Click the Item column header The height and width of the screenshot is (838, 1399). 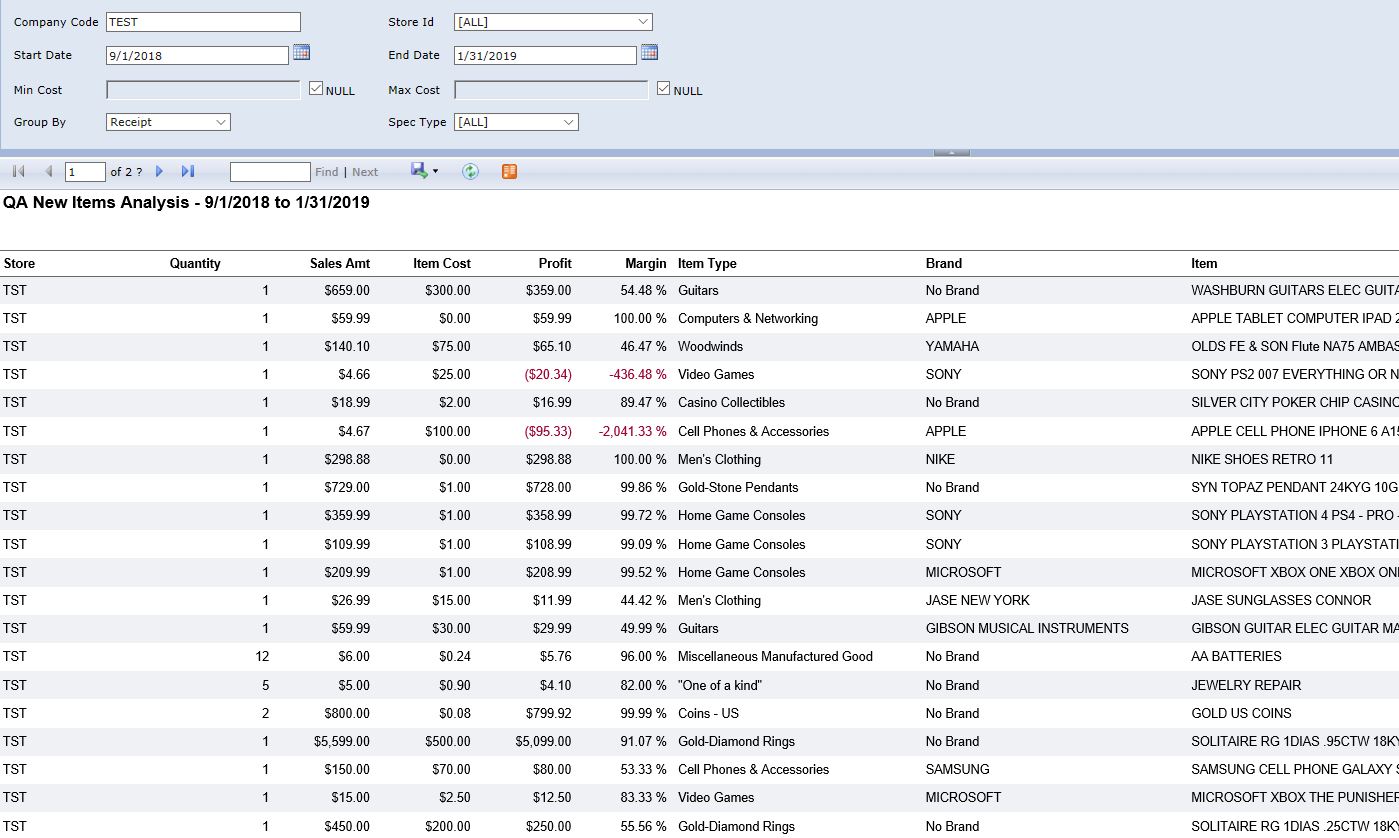click(1204, 264)
